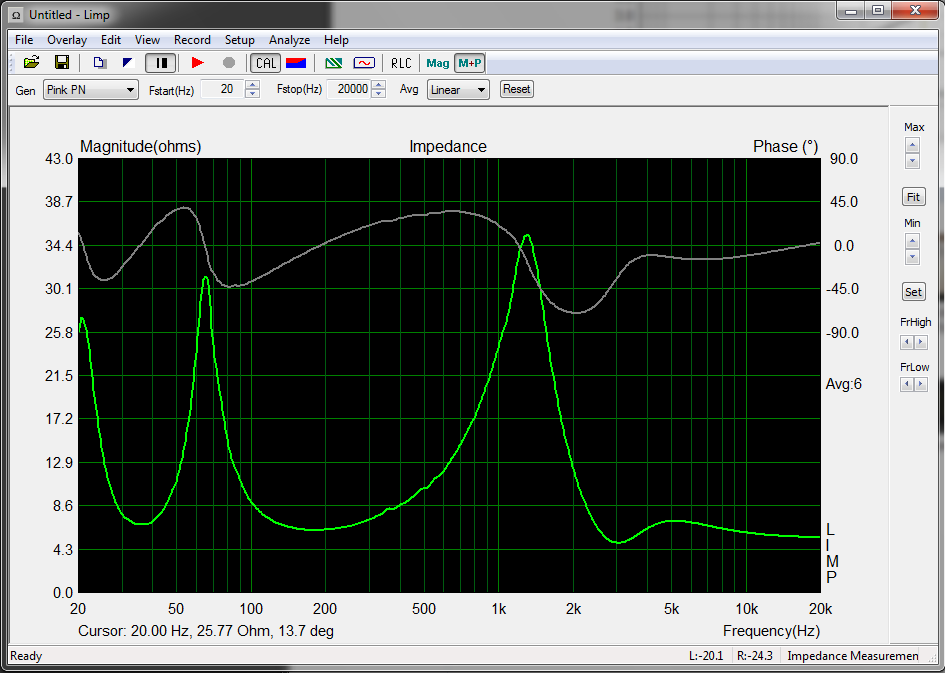Click the 'L:-20.1' status bar level
This screenshot has height=673, width=945.
pyautogui.click(x=706, y=656)
